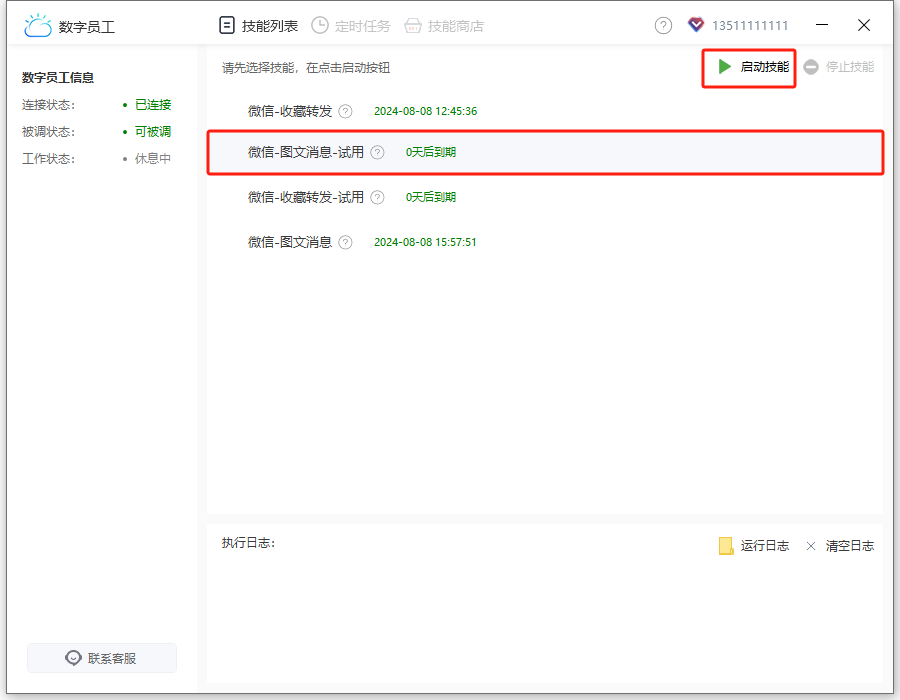This screenshot has height=700, width=900.
Task: Click the help question mark icon in title bar
Action: point(663,25)
